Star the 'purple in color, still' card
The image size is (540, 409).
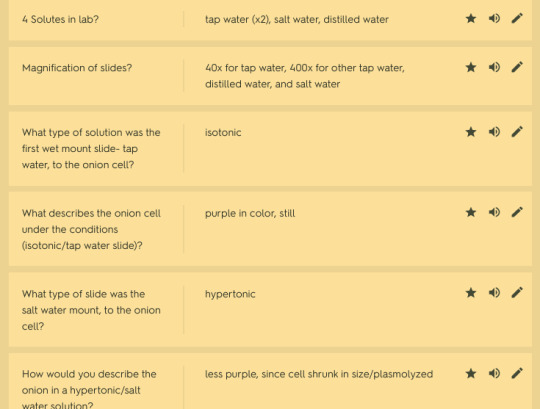click(x=471, y=212)
